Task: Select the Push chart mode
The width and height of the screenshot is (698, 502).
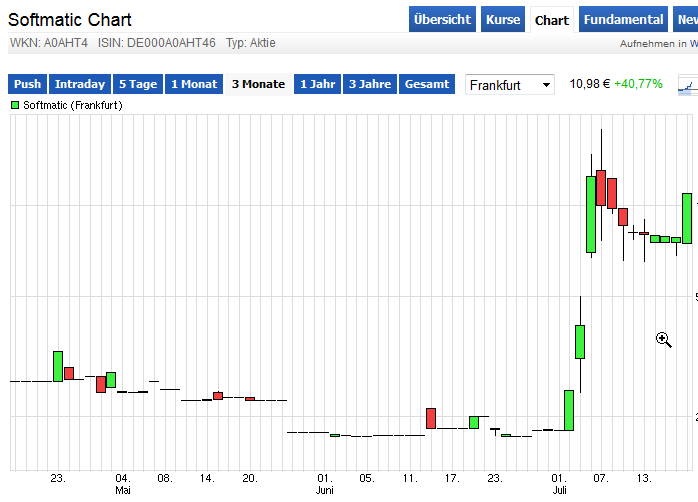Action: 27,85
